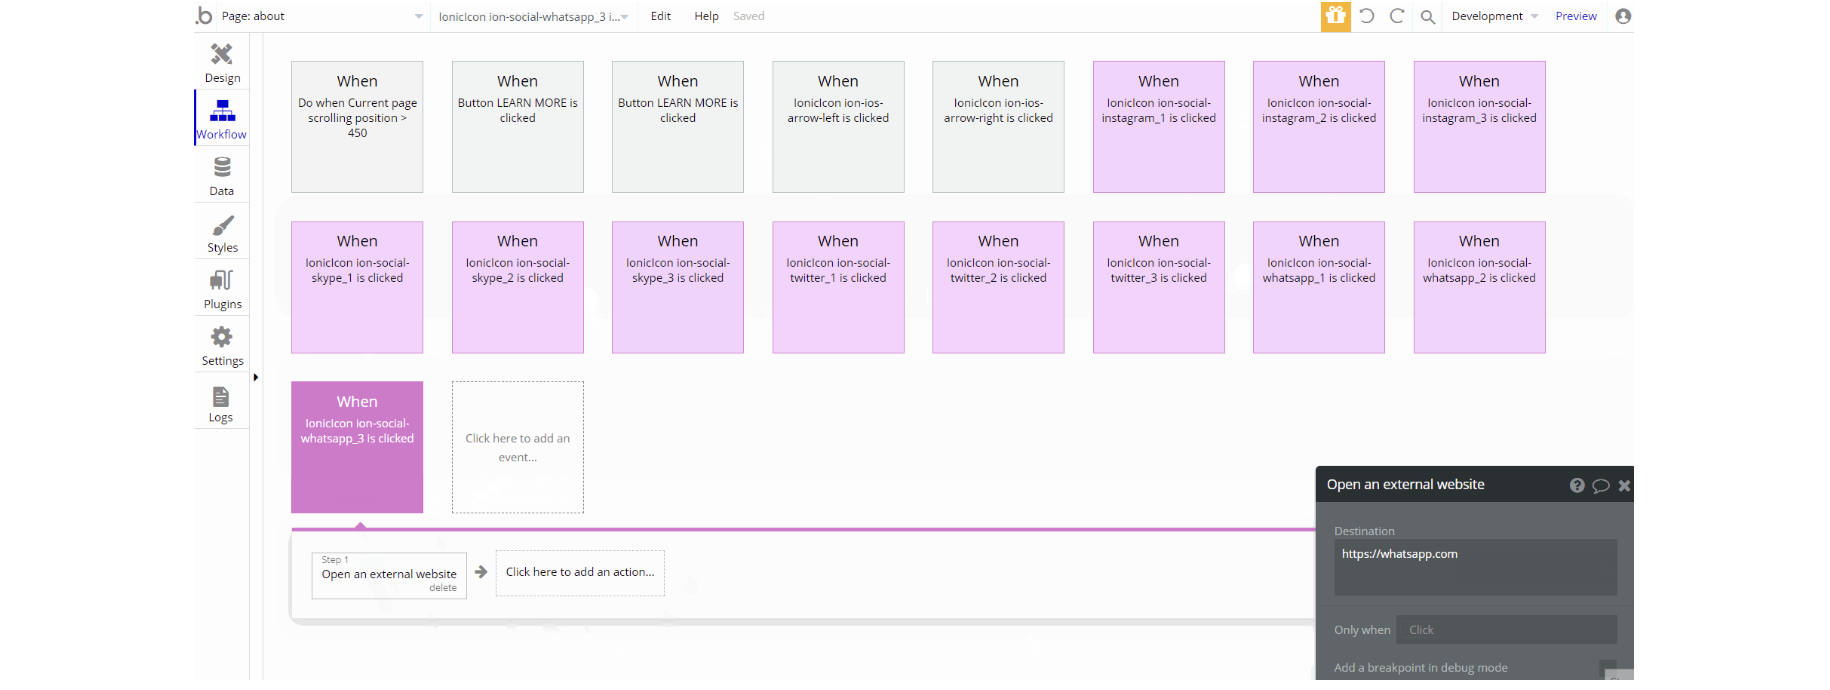
Task: Click the Destination URL field
Action: tap(1475, 566)
